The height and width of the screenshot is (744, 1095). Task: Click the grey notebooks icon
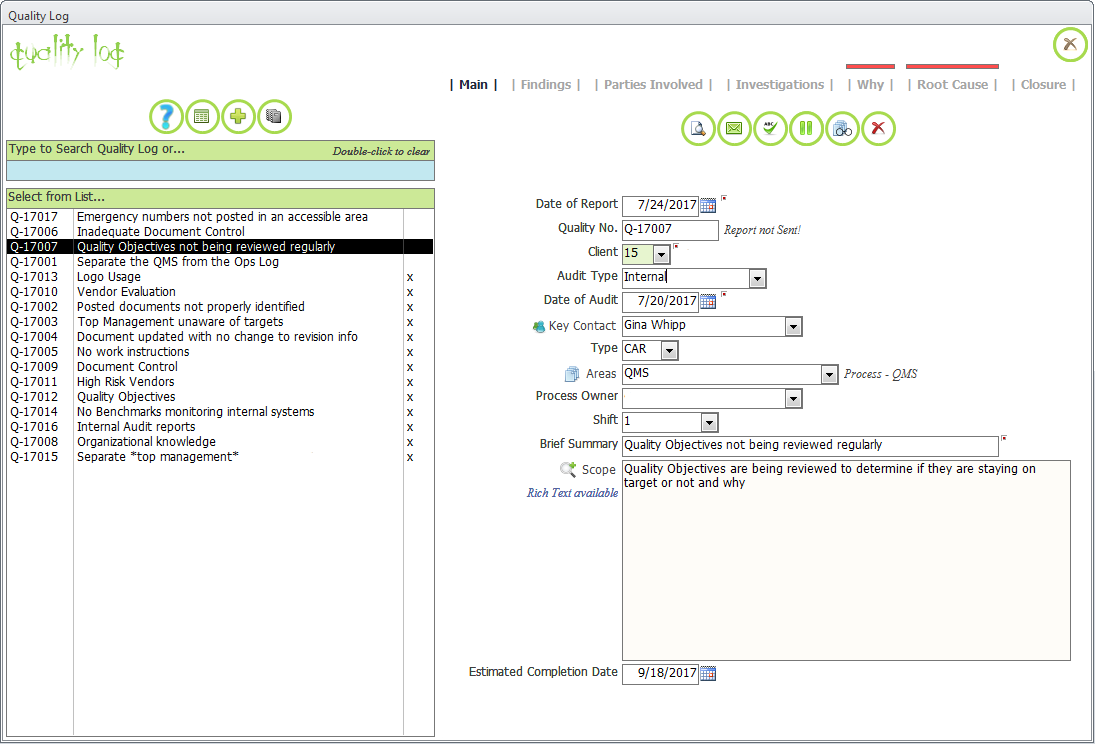[274, 117]
